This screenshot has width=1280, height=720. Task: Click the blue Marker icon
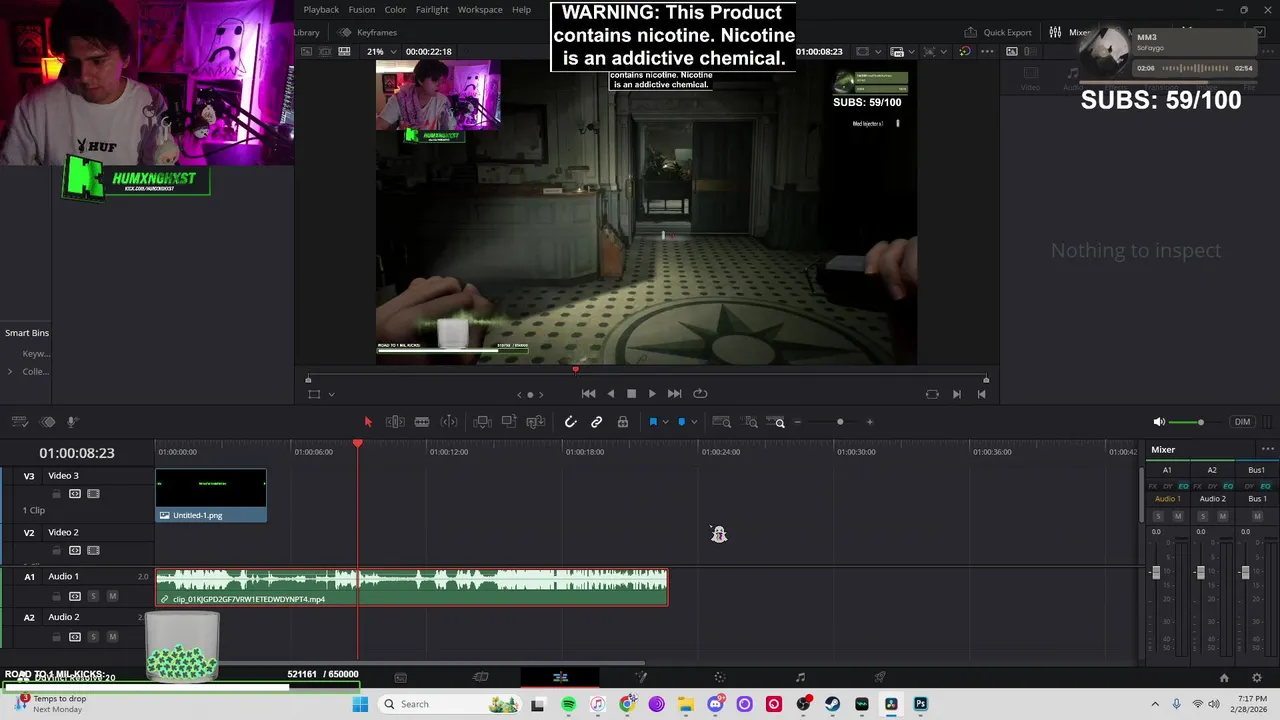(682, 422)
